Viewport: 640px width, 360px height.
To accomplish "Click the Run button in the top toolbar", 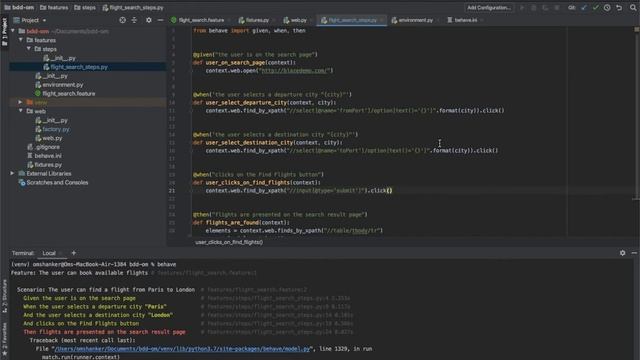I will coord(522,8).
